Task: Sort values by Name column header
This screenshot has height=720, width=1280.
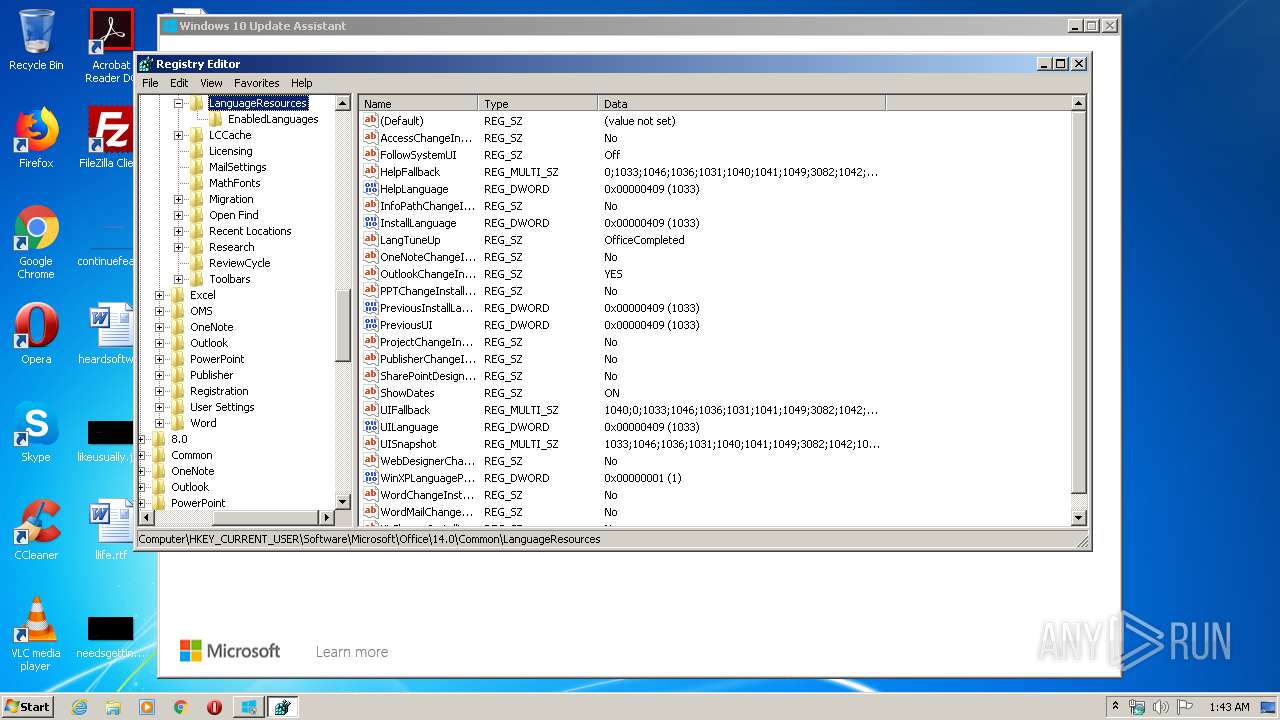Action: pyautogui.click(x=418, y=104)
